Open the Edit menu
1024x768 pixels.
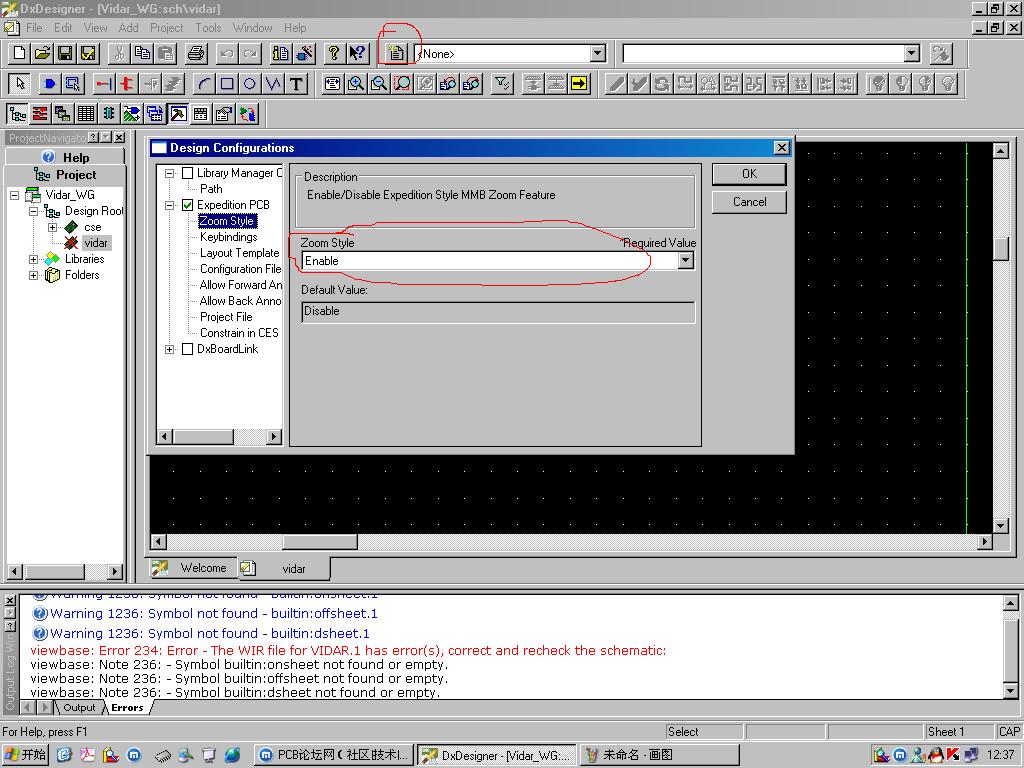pyautogui.click(x=63, y=27)
